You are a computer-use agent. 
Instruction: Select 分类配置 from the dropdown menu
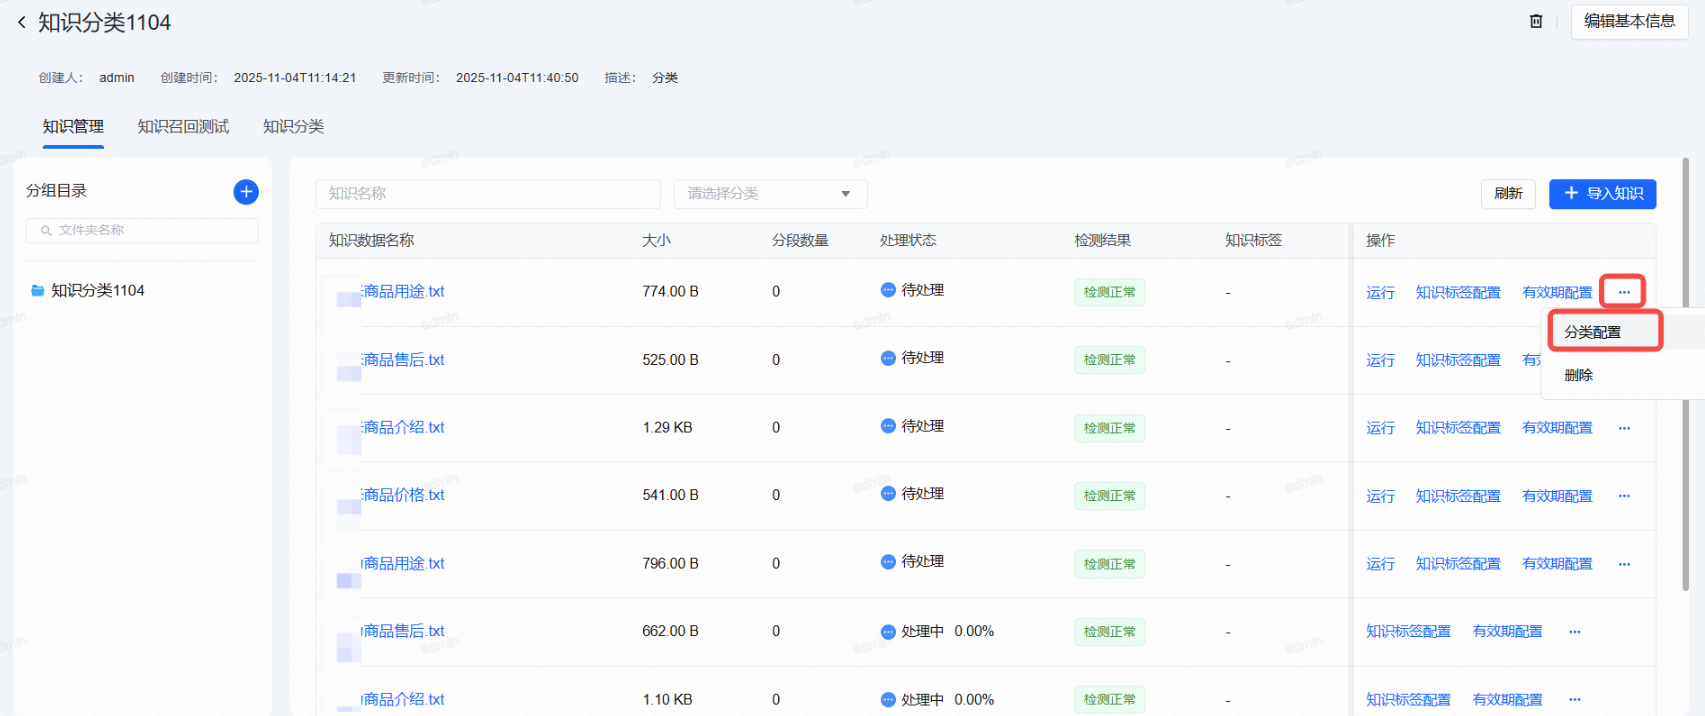tap(1593, 332)
